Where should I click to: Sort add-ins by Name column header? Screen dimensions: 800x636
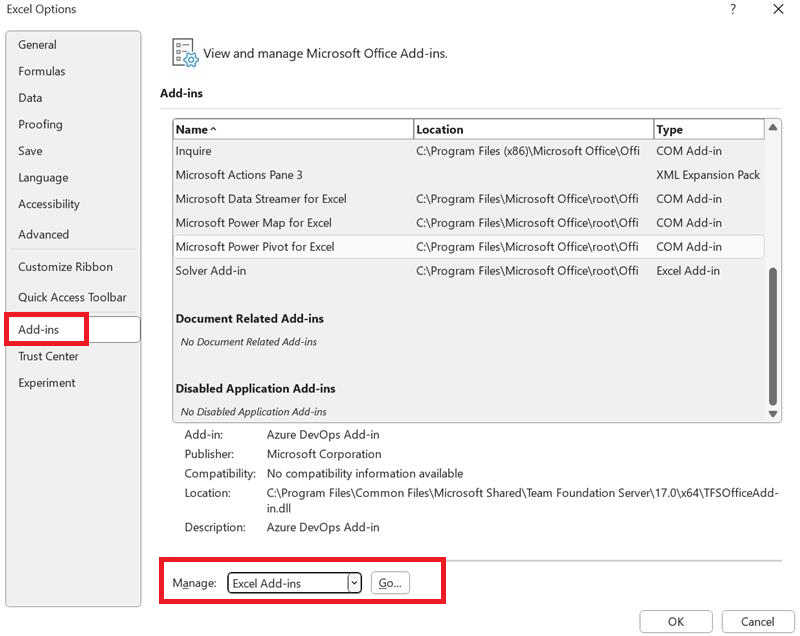pyautogui.click(x=293, y=130)
